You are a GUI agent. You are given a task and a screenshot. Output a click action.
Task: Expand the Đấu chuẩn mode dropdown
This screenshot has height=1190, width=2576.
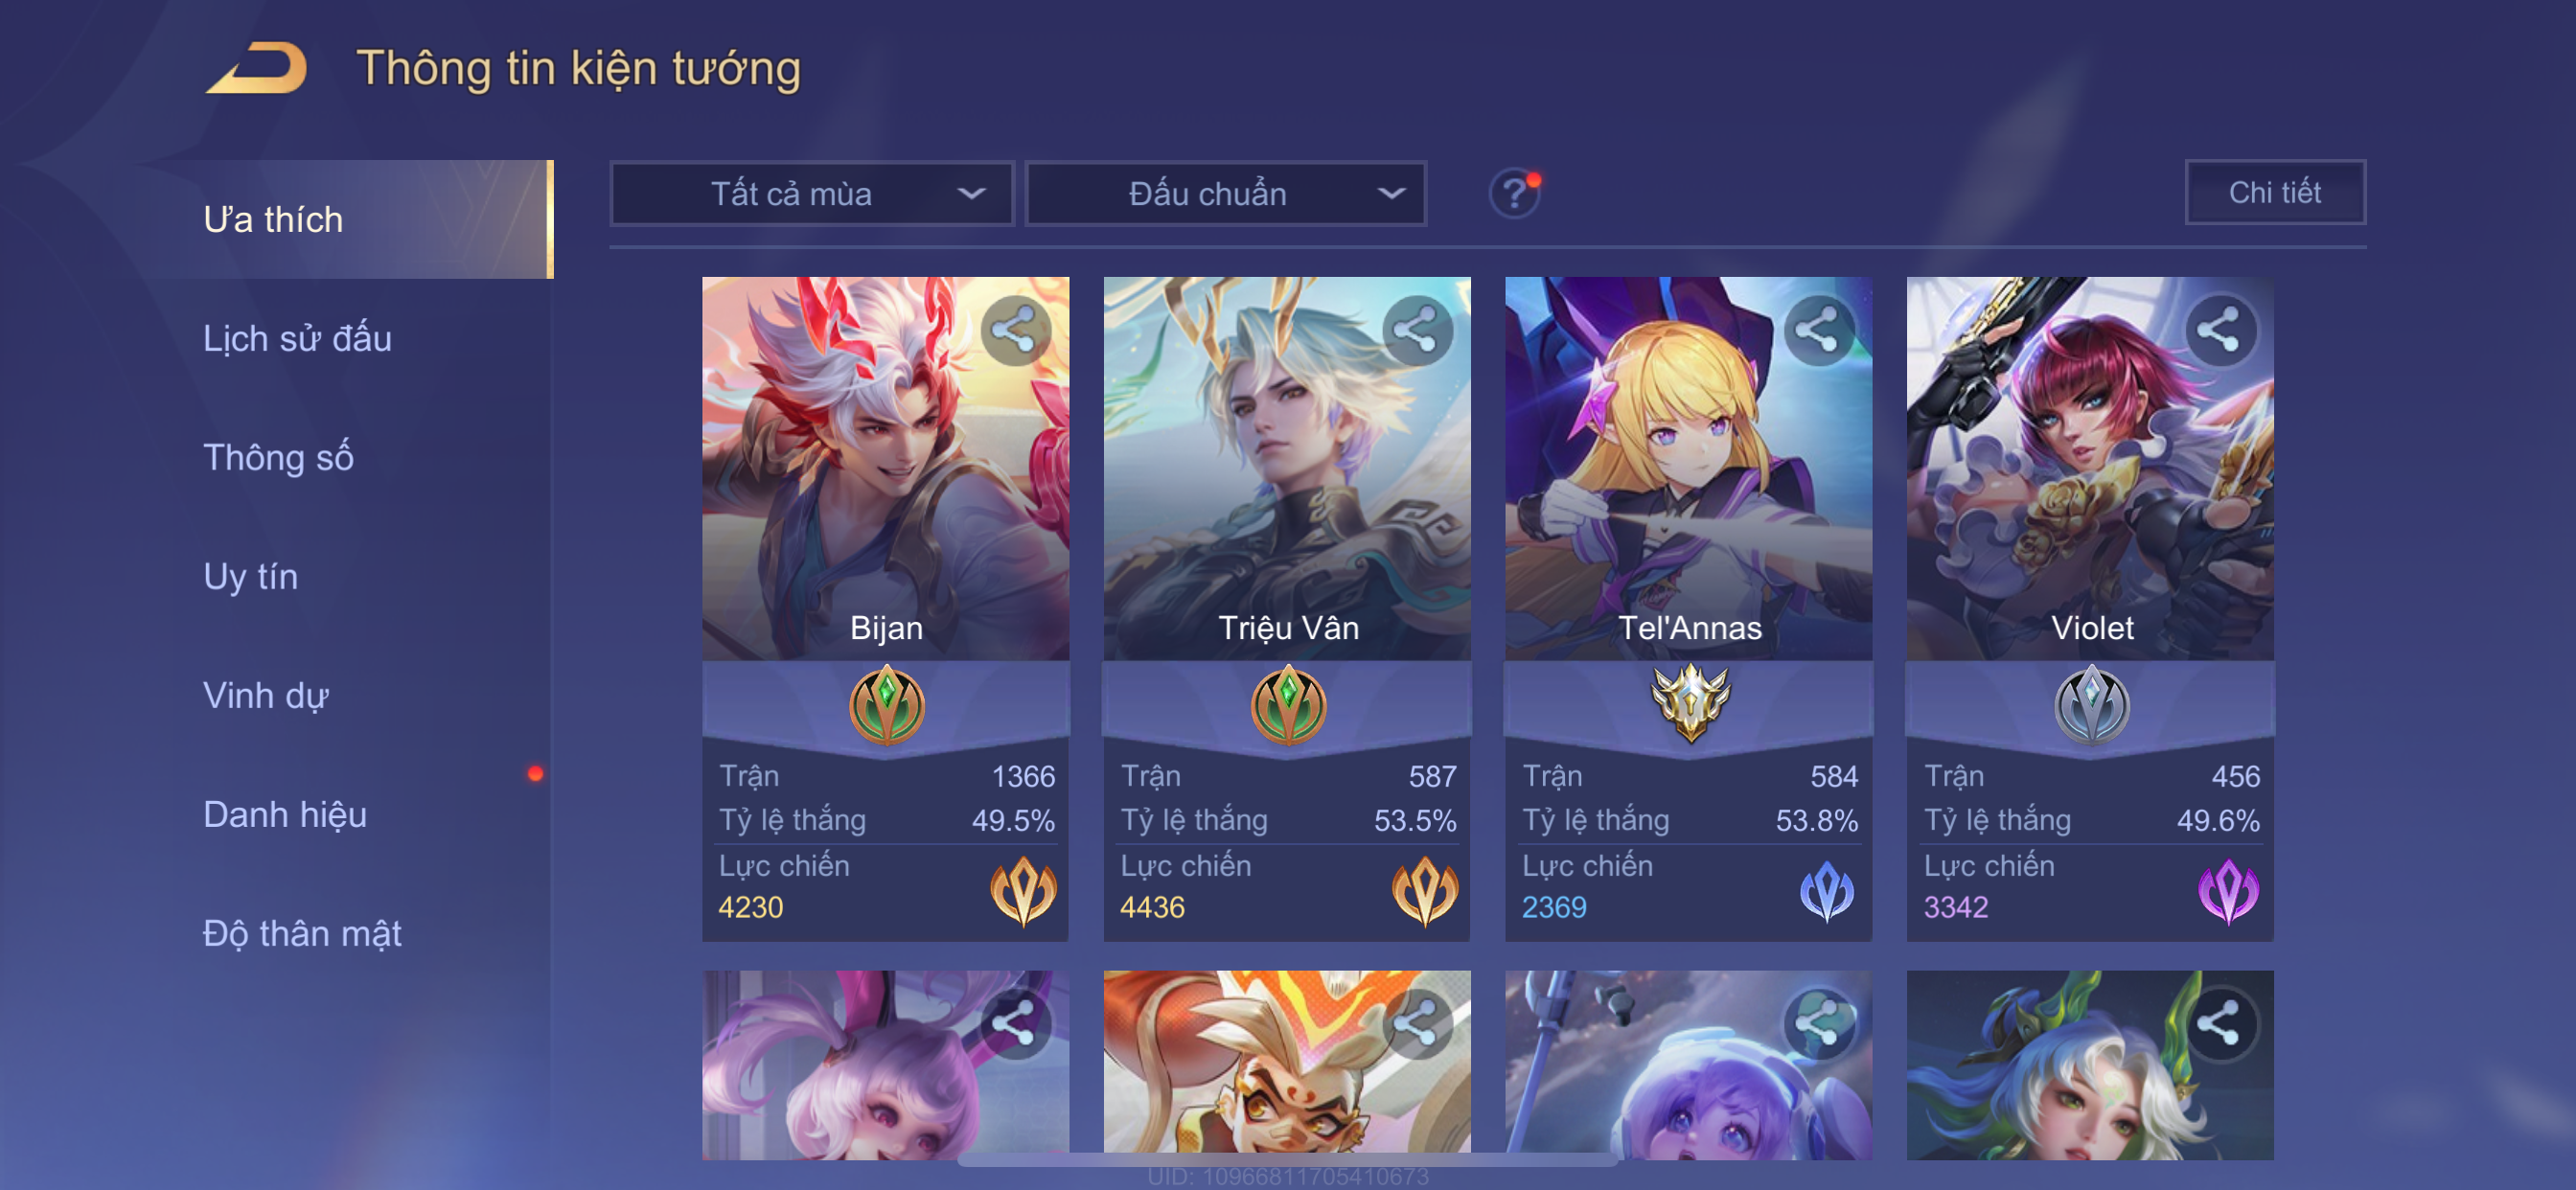tap(1226, 193)
